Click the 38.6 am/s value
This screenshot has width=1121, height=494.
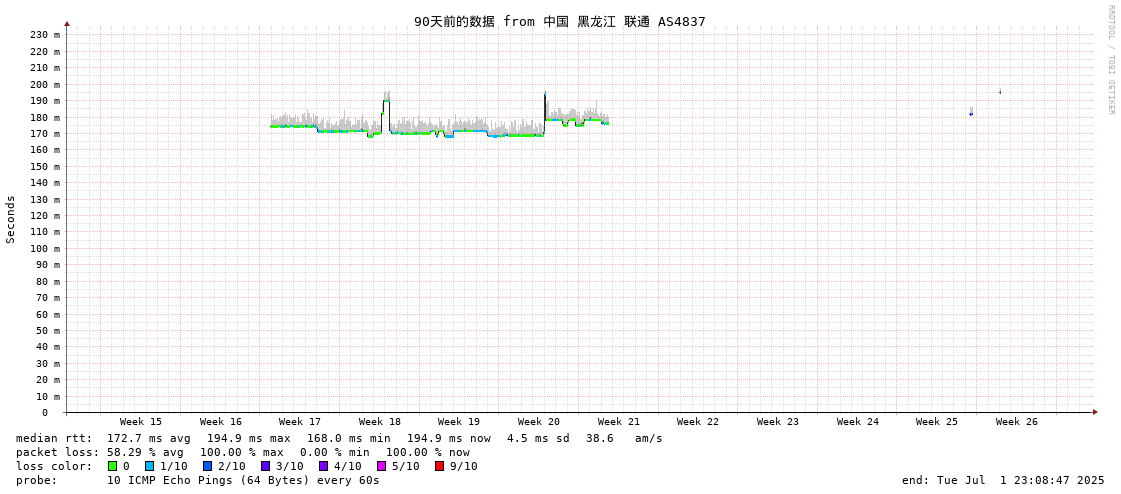pyautogui.click(x=624, y=438)
